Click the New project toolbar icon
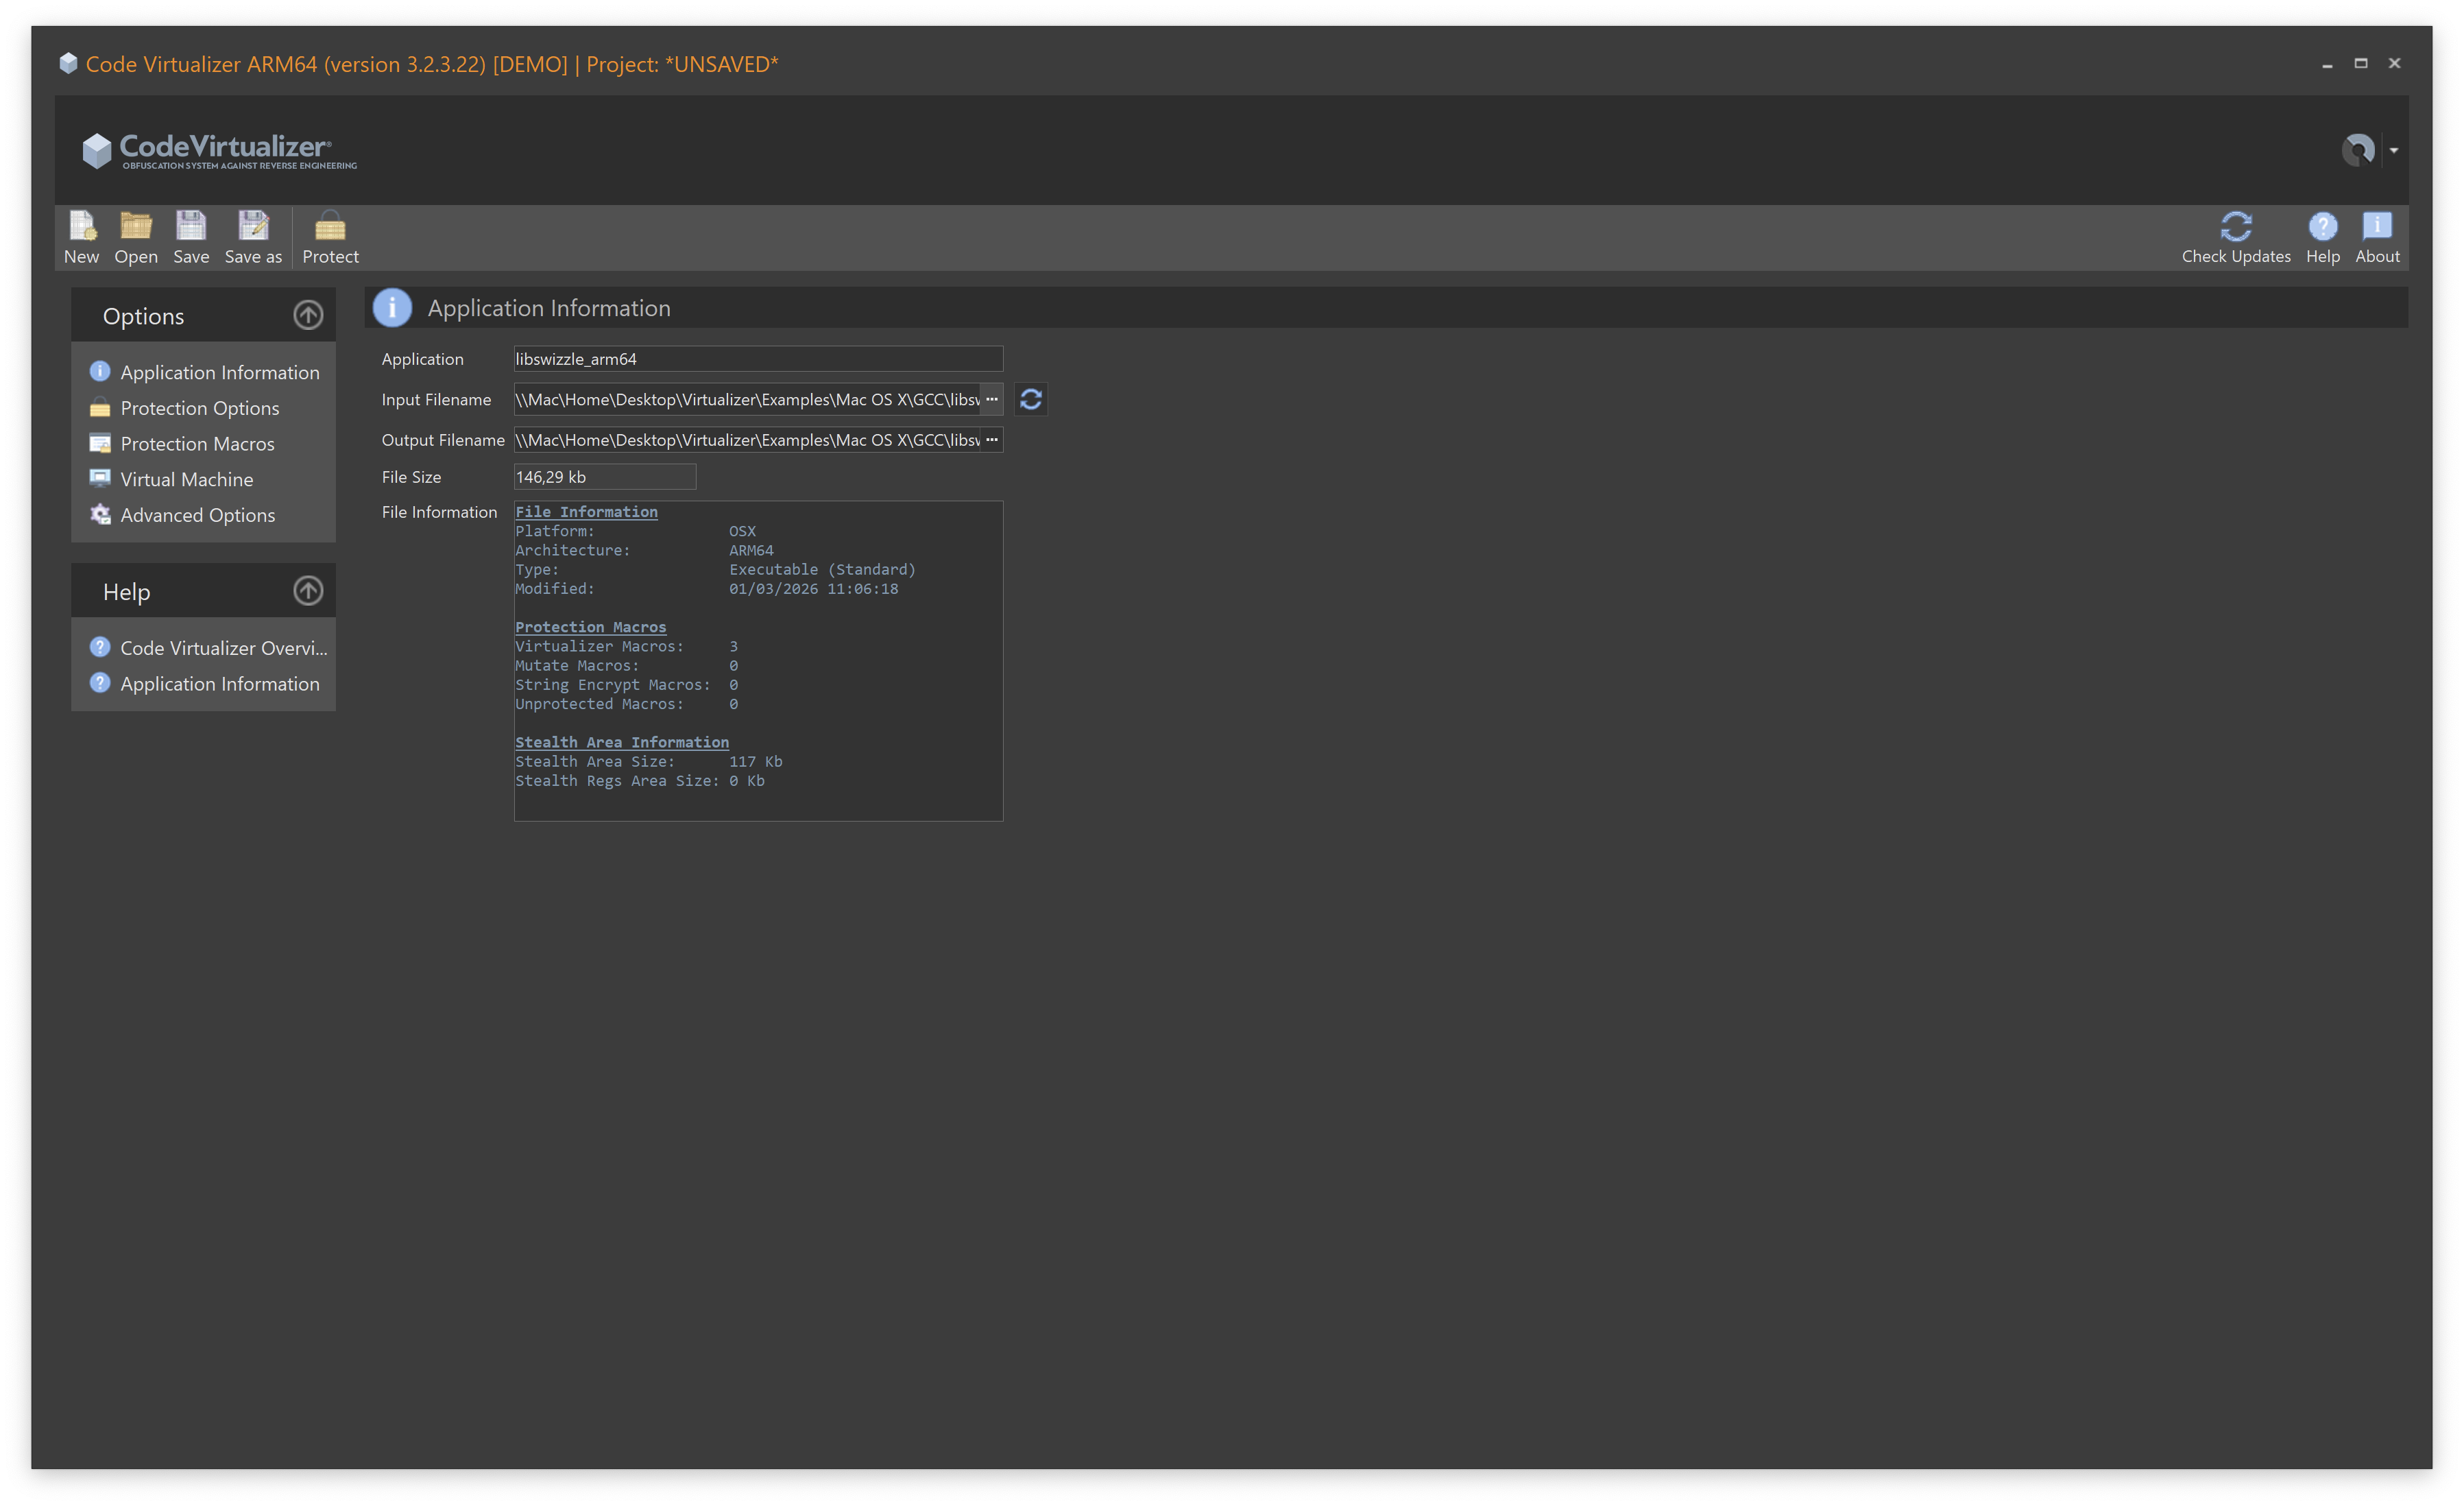The image size is (2464, 1506). (82, 237)
